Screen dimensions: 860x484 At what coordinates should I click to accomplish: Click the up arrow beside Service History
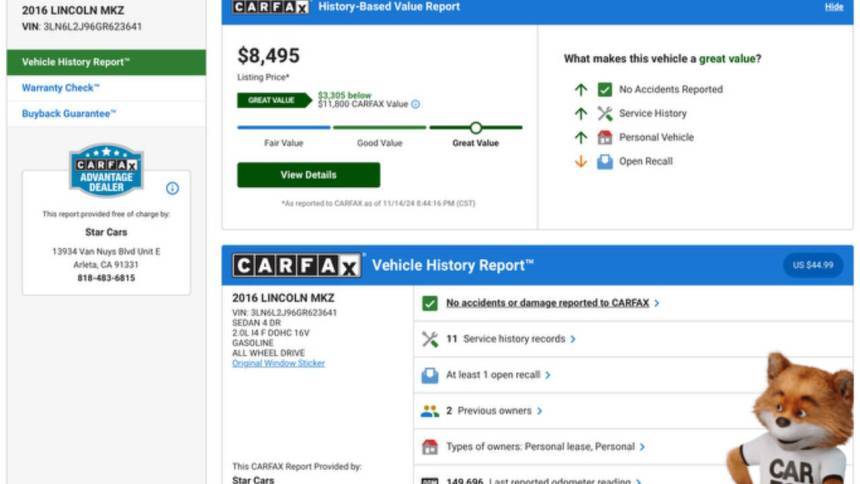pyautogui.click(x=581, y=114)
